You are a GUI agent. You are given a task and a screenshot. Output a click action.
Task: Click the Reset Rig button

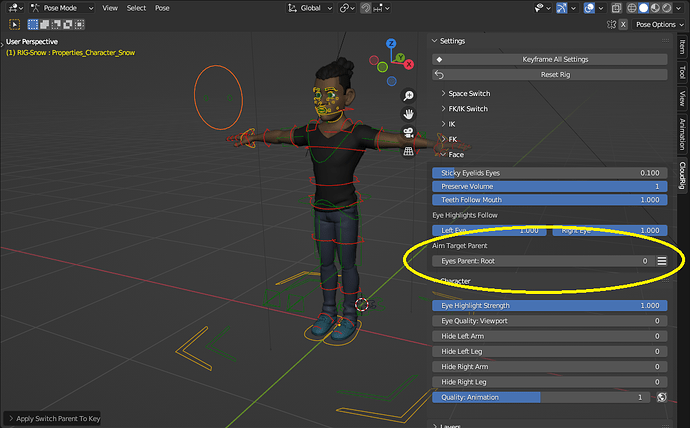coord(550,75)
